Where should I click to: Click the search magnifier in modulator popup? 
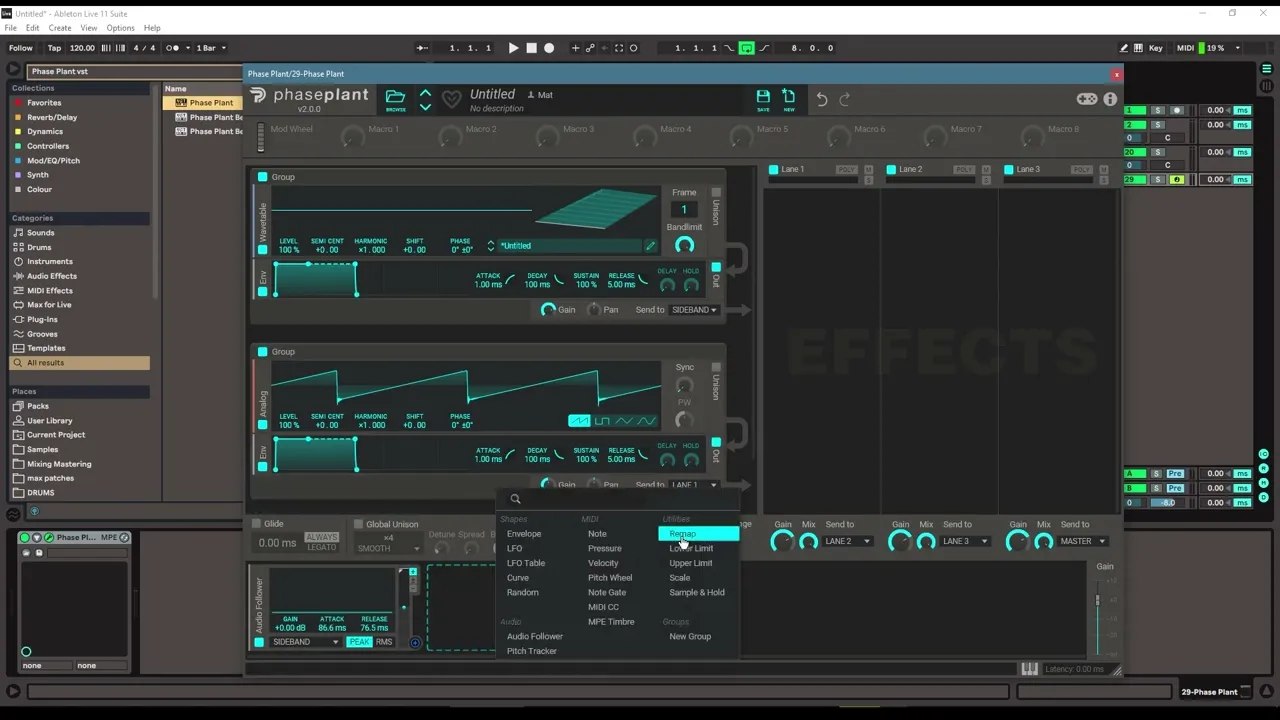pos(515,499)
